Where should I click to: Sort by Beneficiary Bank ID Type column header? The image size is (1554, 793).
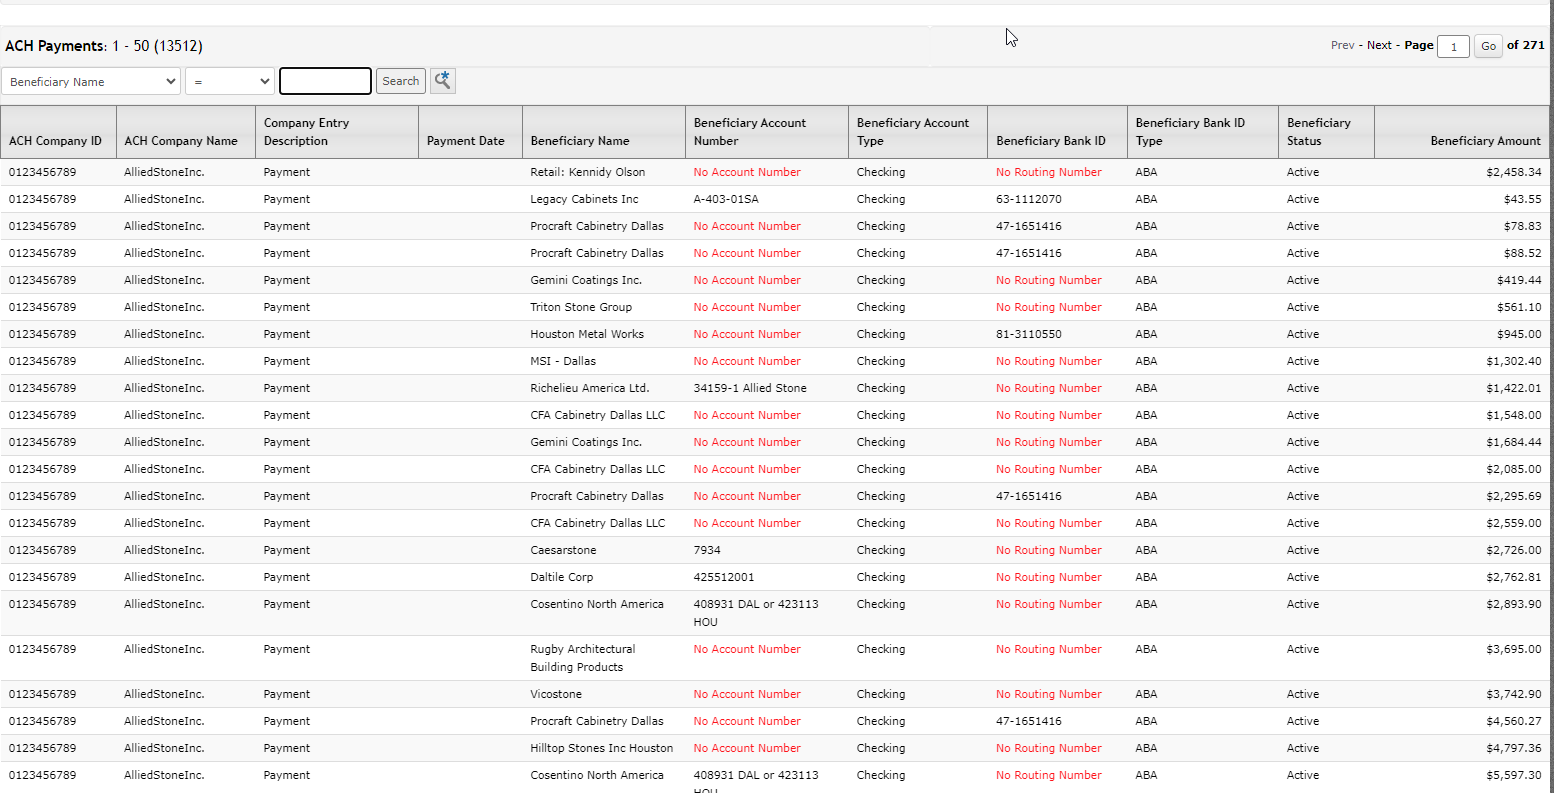[x=1203, y=132]
